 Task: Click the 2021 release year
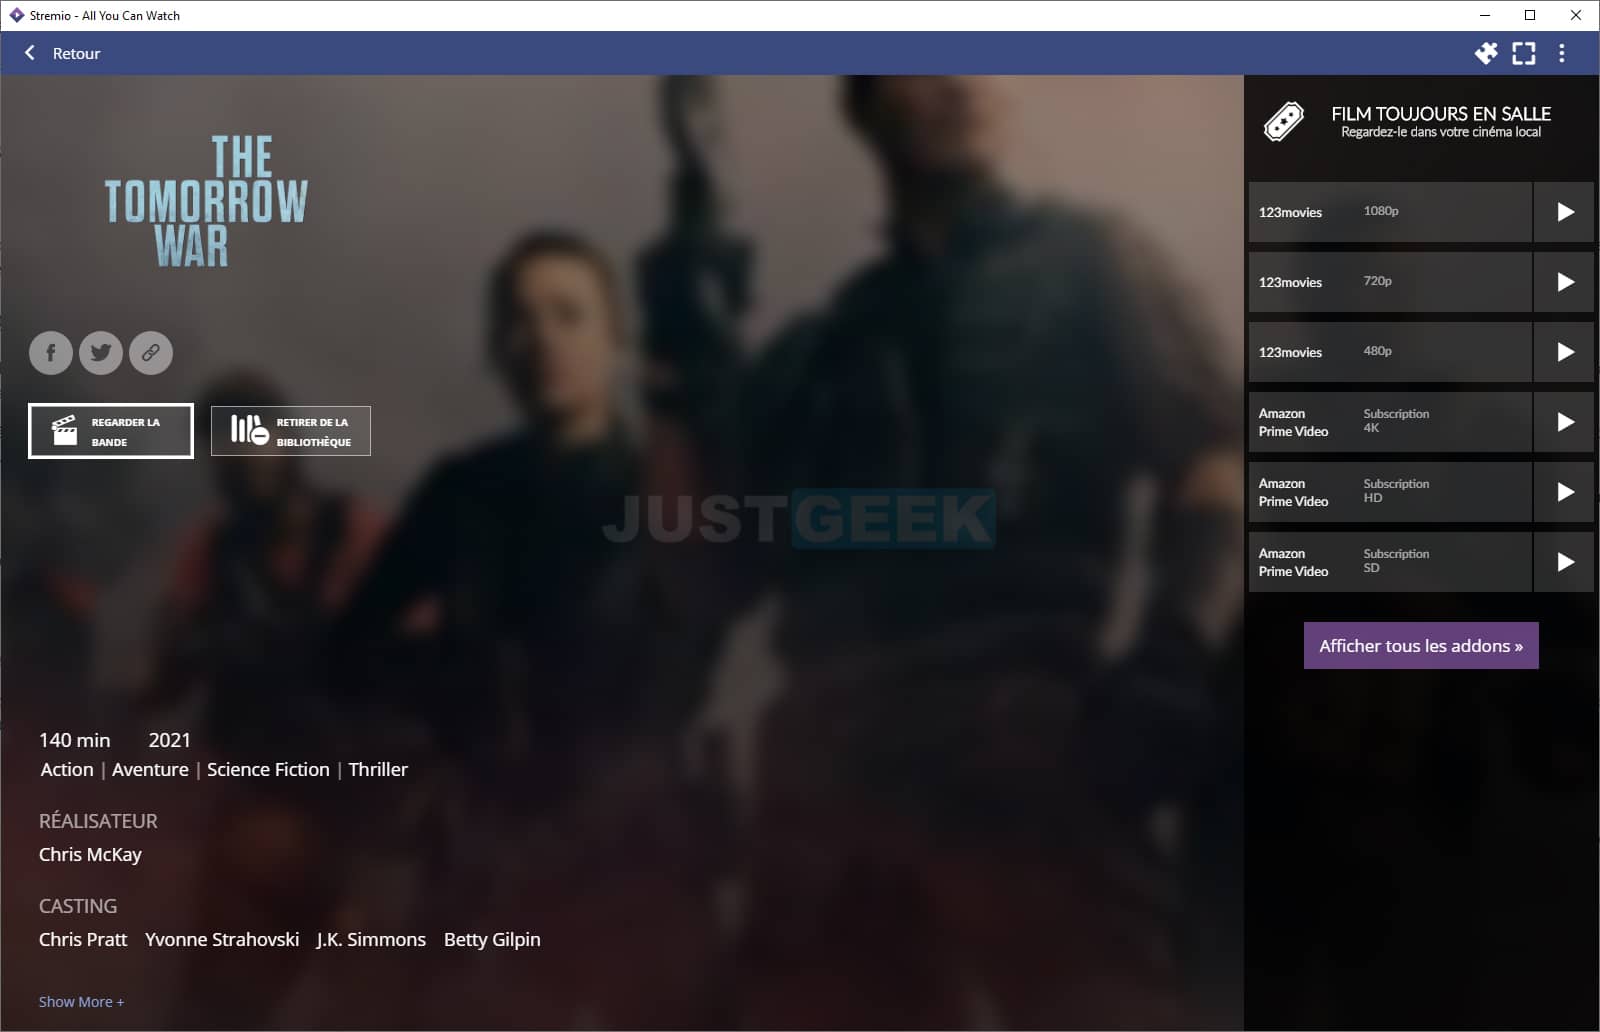(x=169, y=740)
